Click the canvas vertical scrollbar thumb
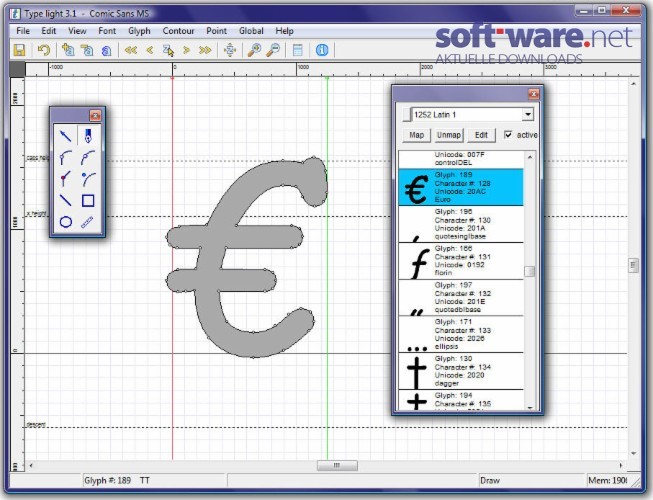Image resolution: width=653 pixels, height=500 pixels. coord(633,265)
